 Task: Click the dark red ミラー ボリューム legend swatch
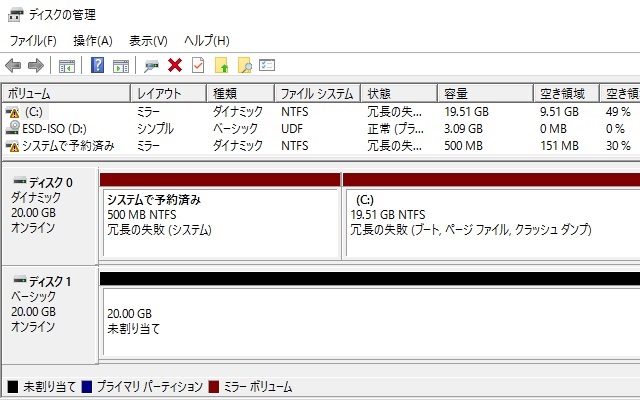[213, 387]
